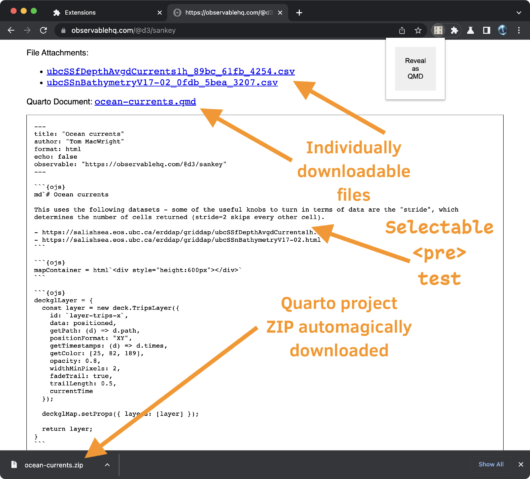Click the address bar URL field
The width and height of the screenshot is (530, 479).
pyautogui.click(x=225, y=31)
